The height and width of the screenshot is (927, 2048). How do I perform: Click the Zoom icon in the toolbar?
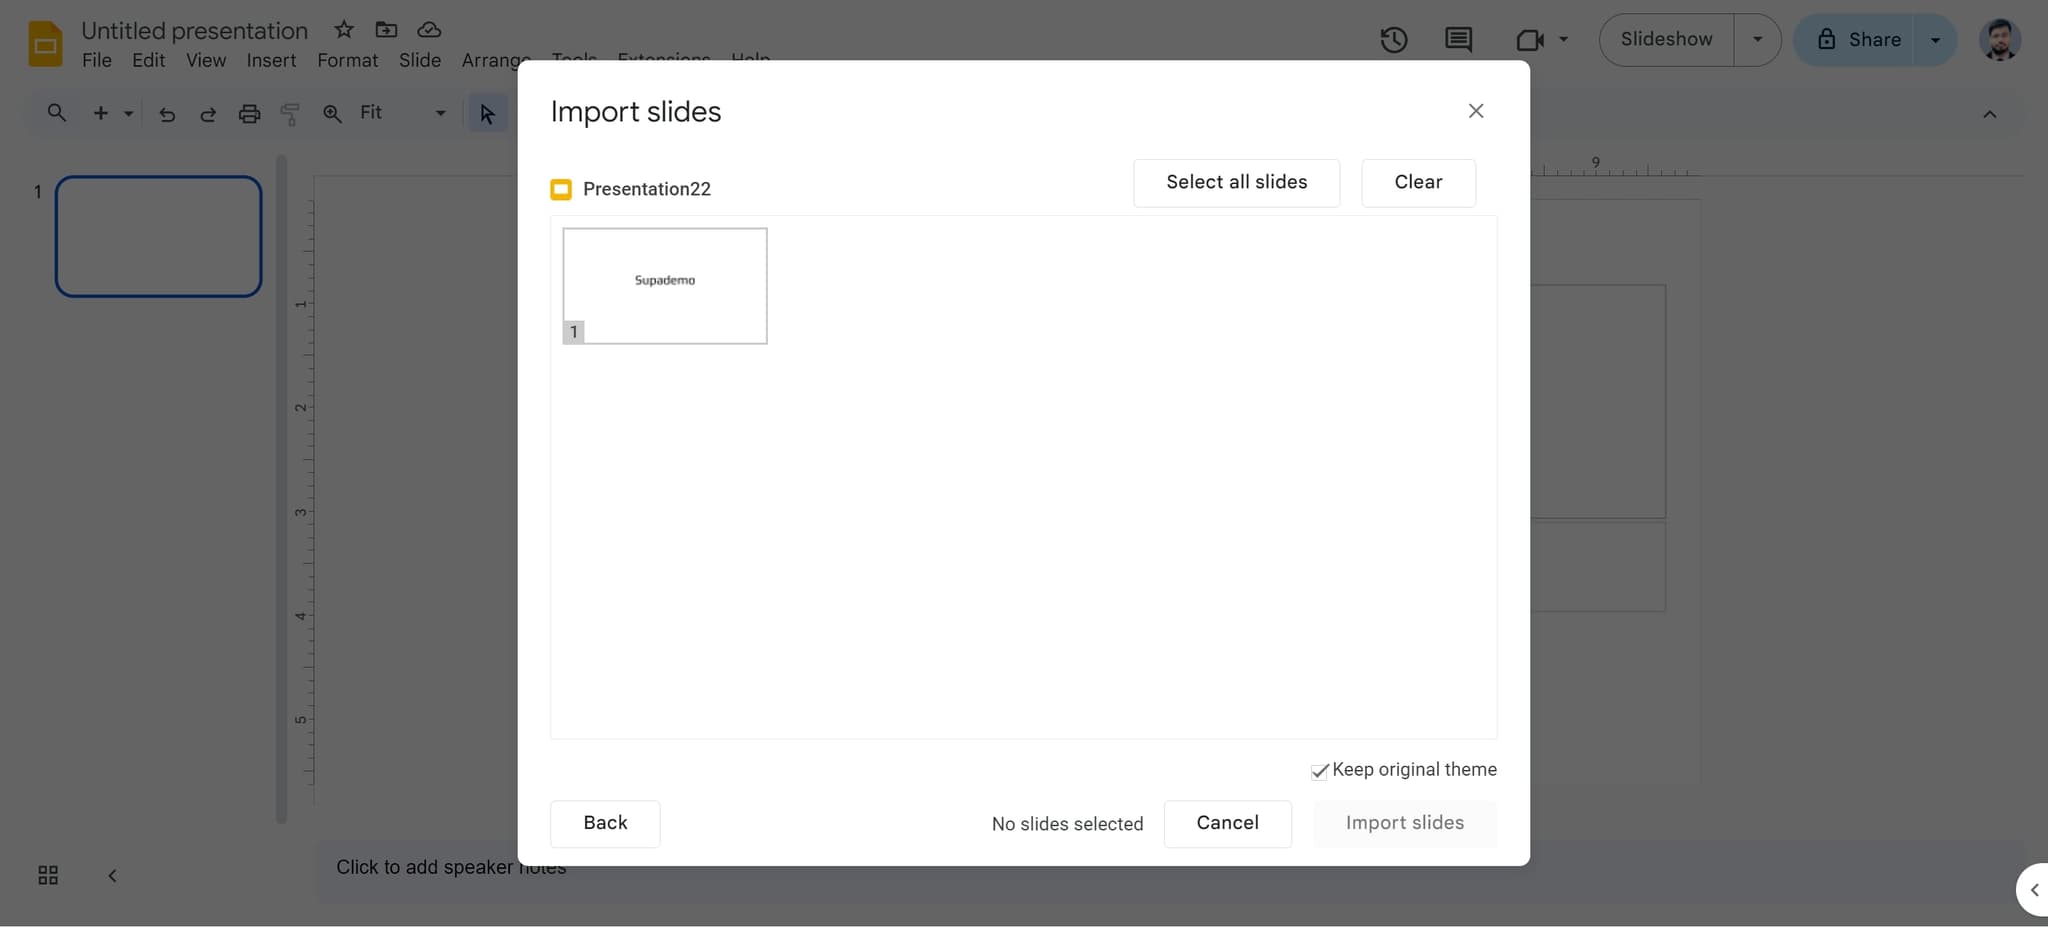[330, 113]
